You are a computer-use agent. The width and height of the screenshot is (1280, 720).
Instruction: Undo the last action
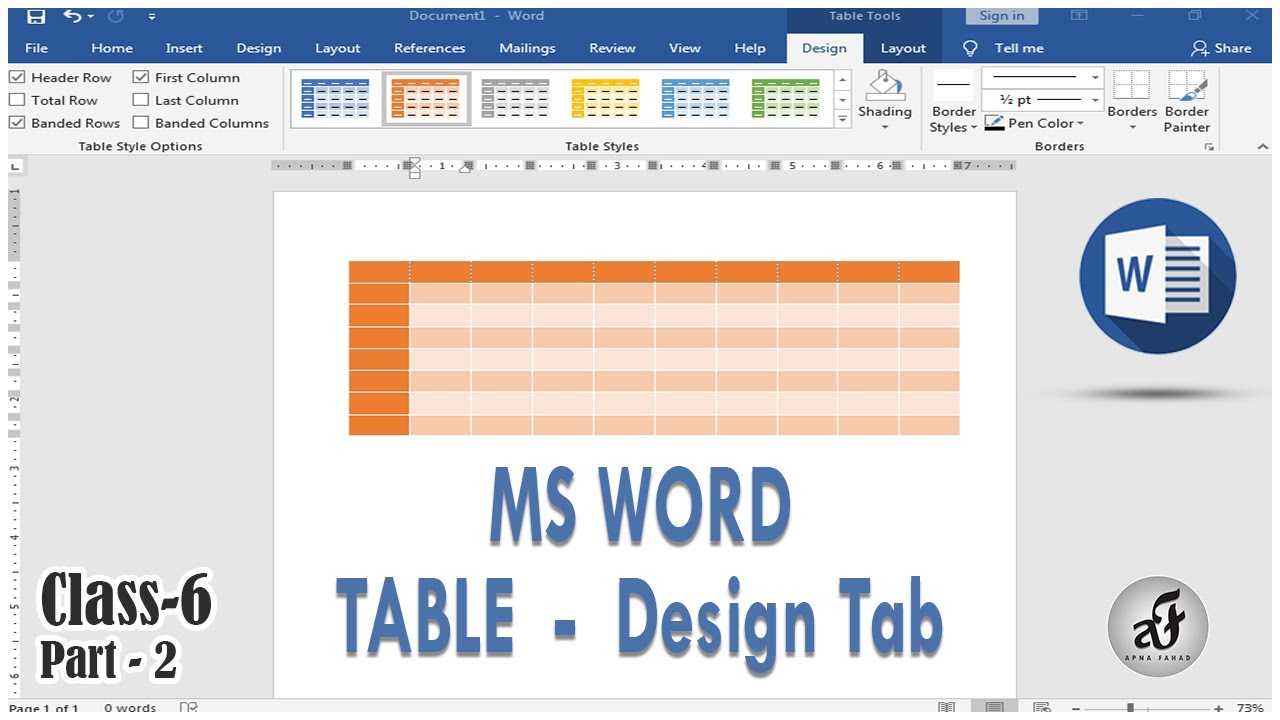(x=72, y=16)
